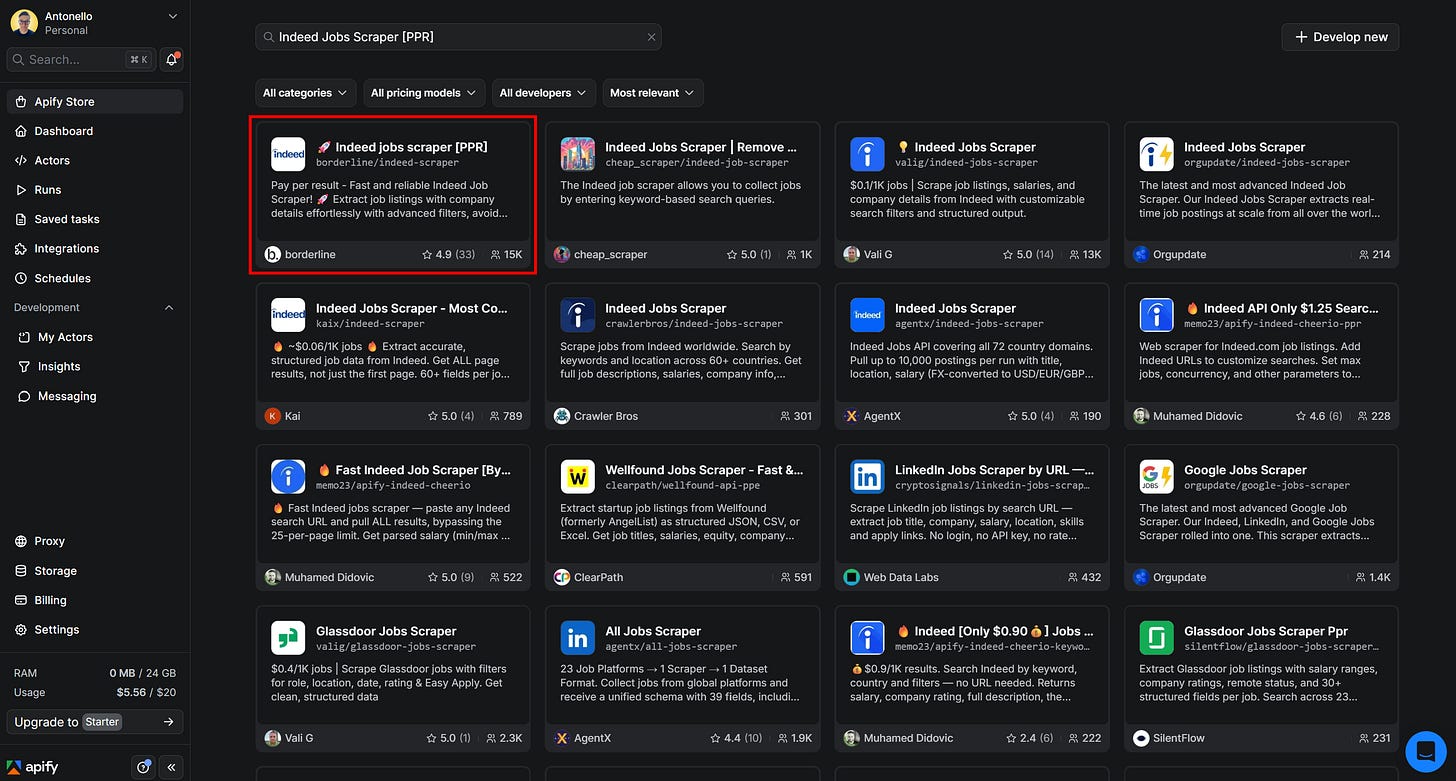The height and width of the screenshot is (781, 1456).
Task: Click the 1.4K users count
Action: pyautogui.click(x=1373, y=577)
